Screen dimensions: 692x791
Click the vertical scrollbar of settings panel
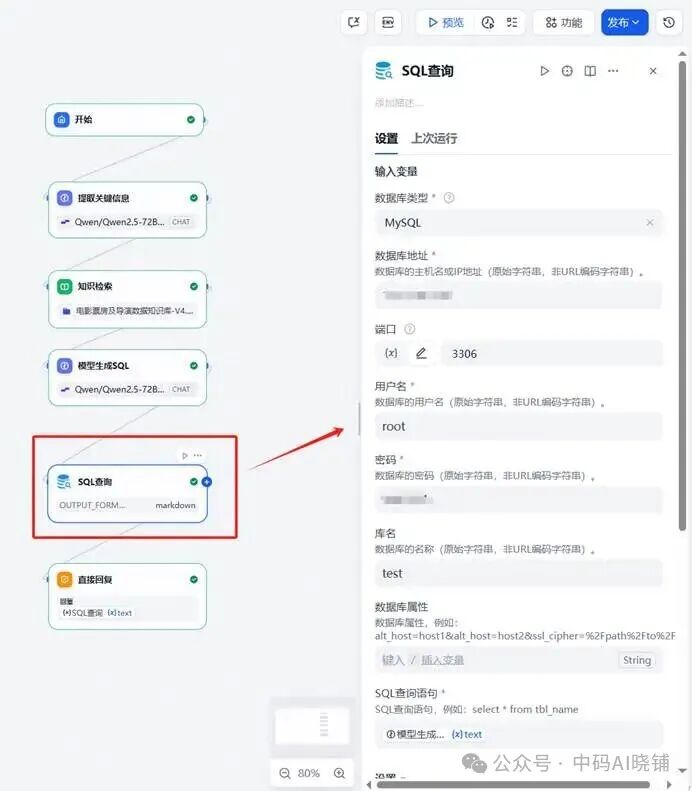[682, 296]
